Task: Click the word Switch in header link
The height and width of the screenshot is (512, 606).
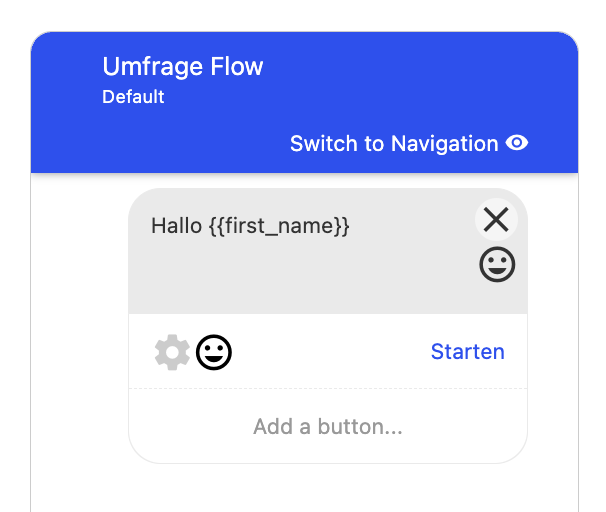Action: (x=324, y=144)
